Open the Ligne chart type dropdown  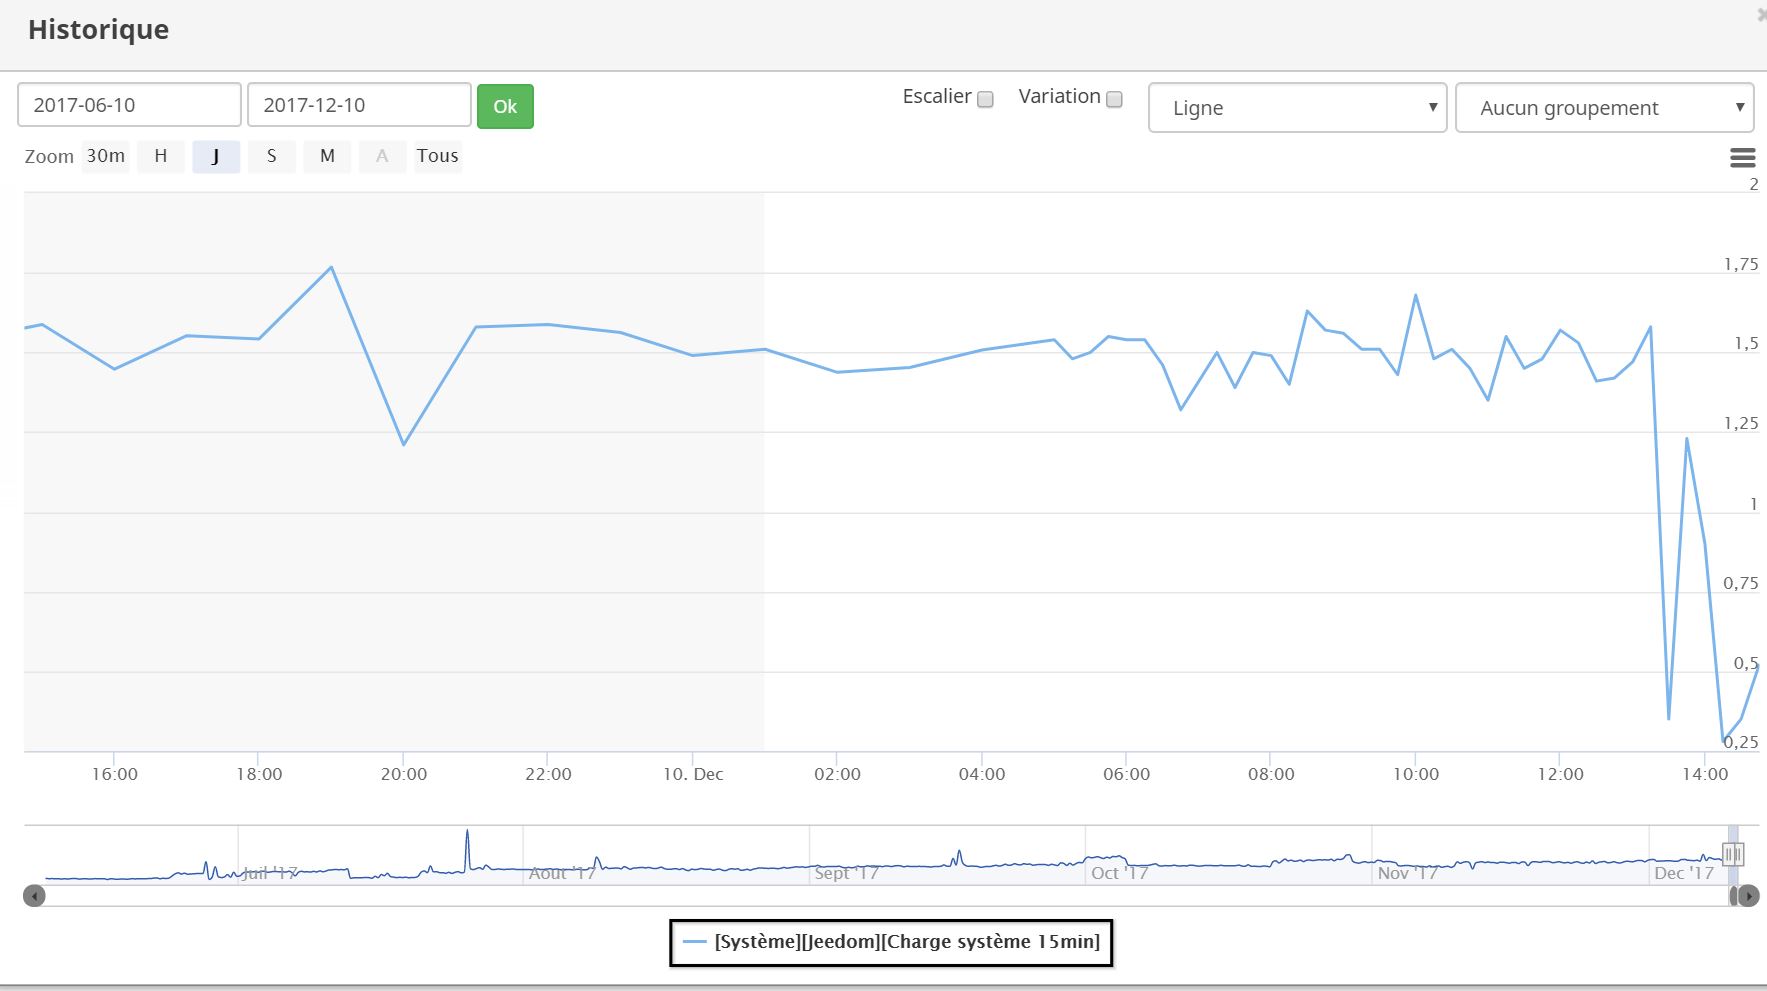pos(1297,108)
